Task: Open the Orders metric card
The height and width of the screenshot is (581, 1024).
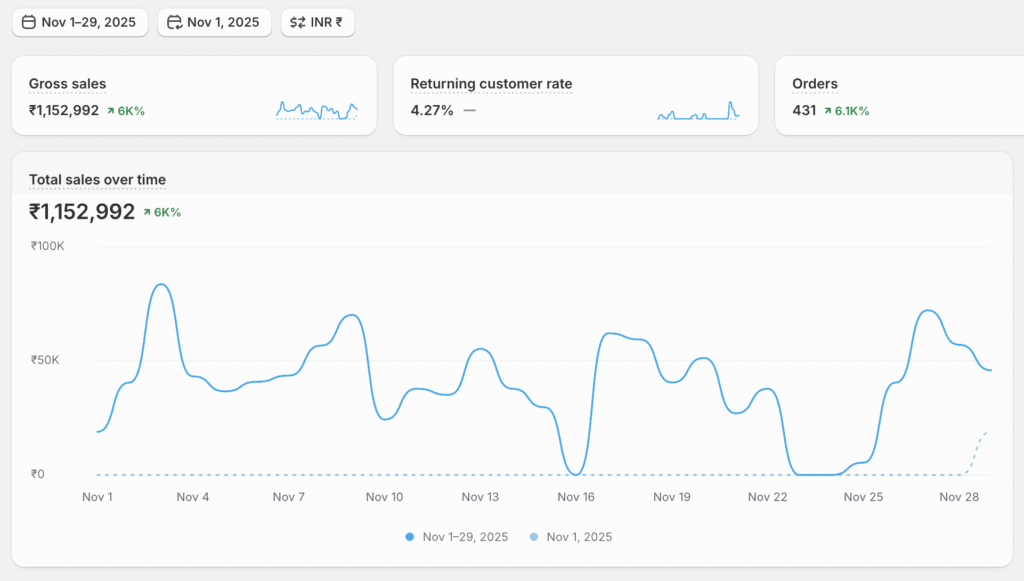Action: [895, 96]
